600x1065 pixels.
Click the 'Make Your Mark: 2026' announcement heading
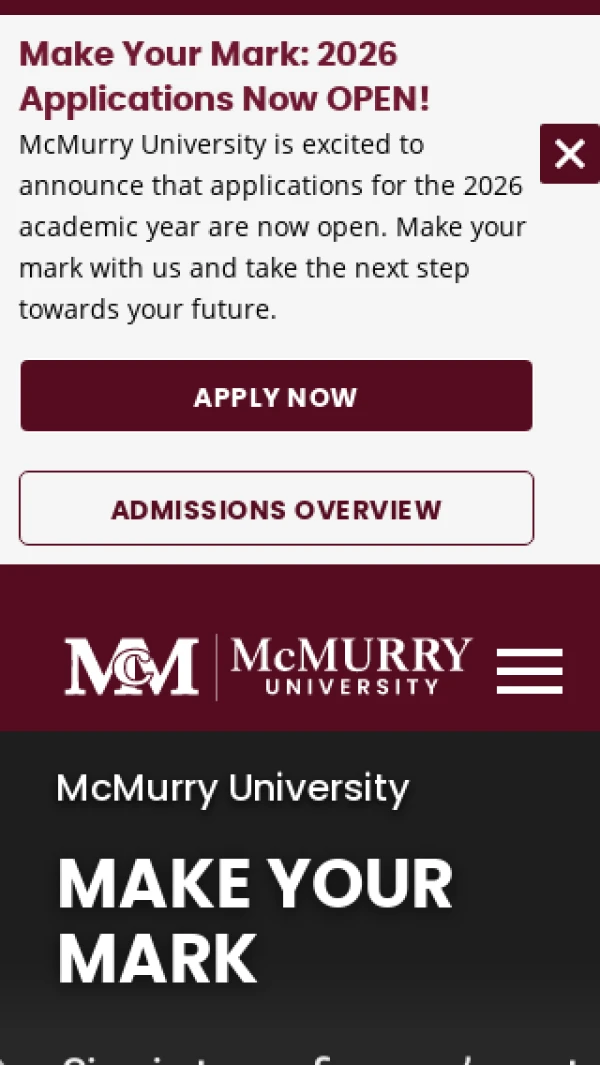point(208,54)
